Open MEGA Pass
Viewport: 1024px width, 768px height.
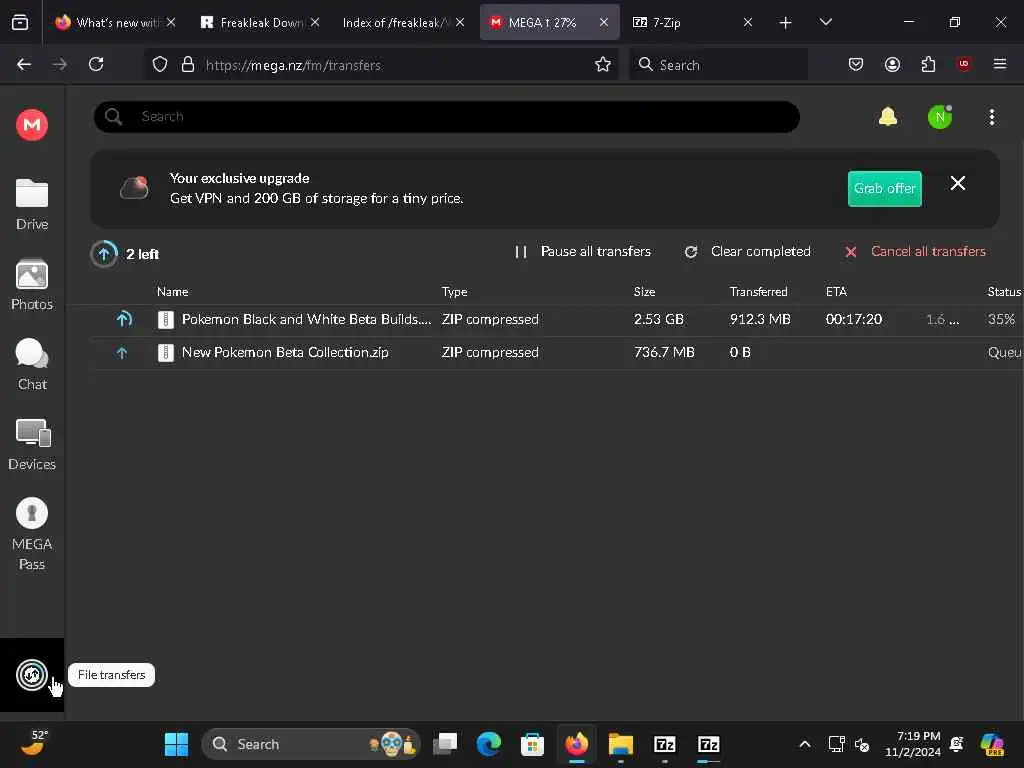coord(31,534)
